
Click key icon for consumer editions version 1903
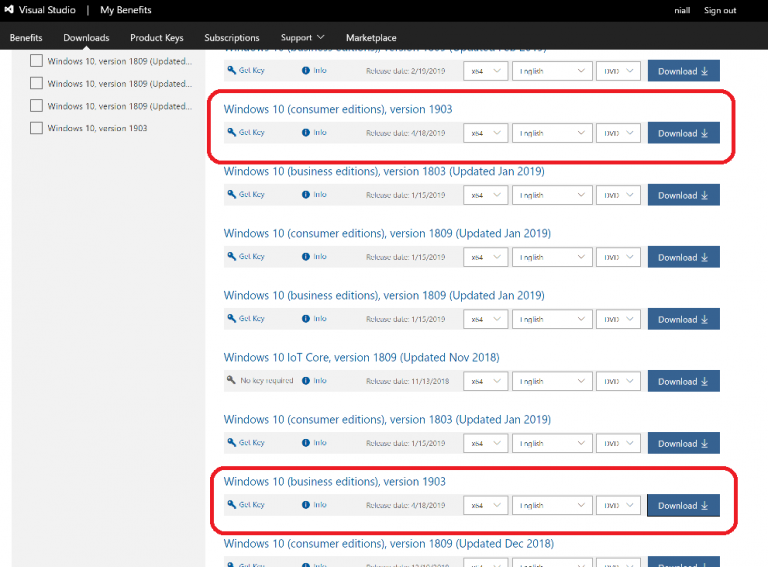point(232,133)
